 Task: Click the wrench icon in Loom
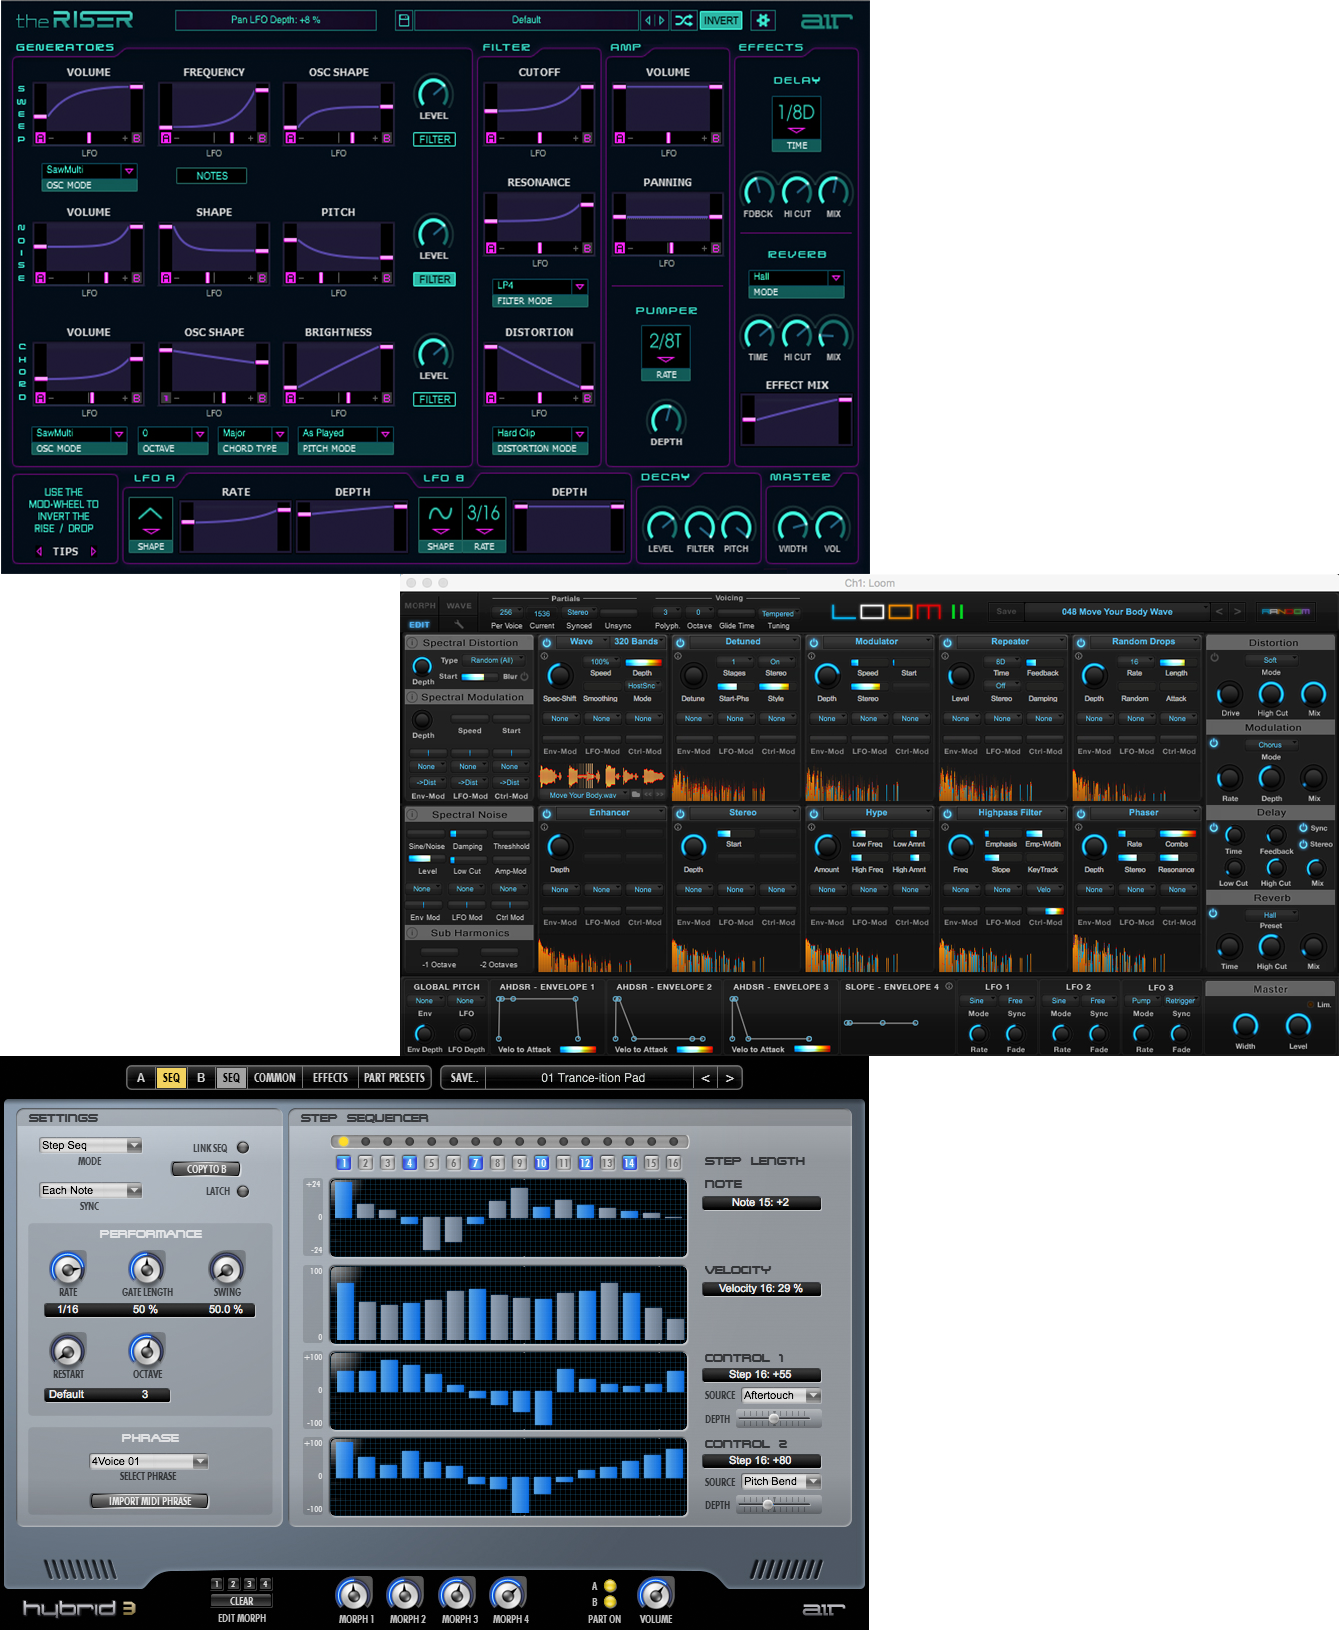[x=459, y=624]
